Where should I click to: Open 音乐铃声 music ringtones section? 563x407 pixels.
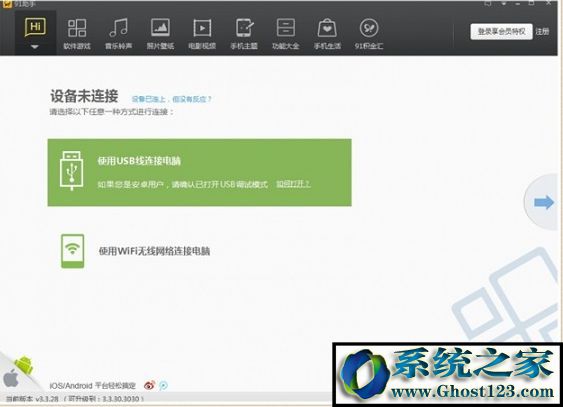pyautogui.click(x=118, y=34)
